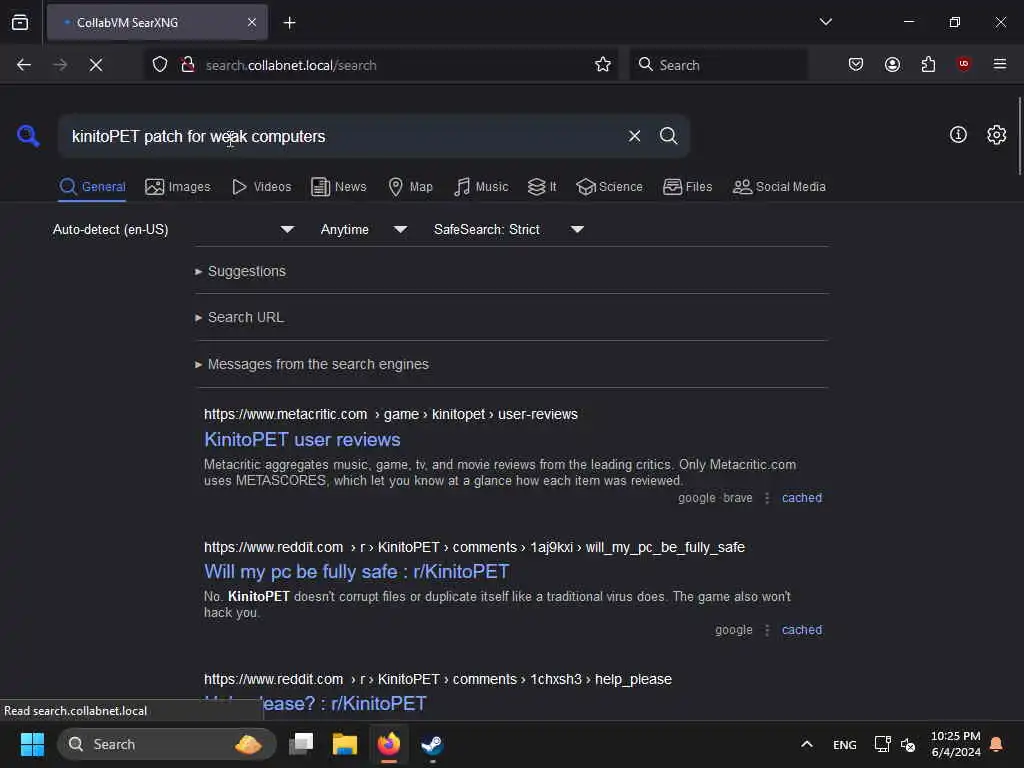Open the notifications bell icon

(x=997, y=744)
